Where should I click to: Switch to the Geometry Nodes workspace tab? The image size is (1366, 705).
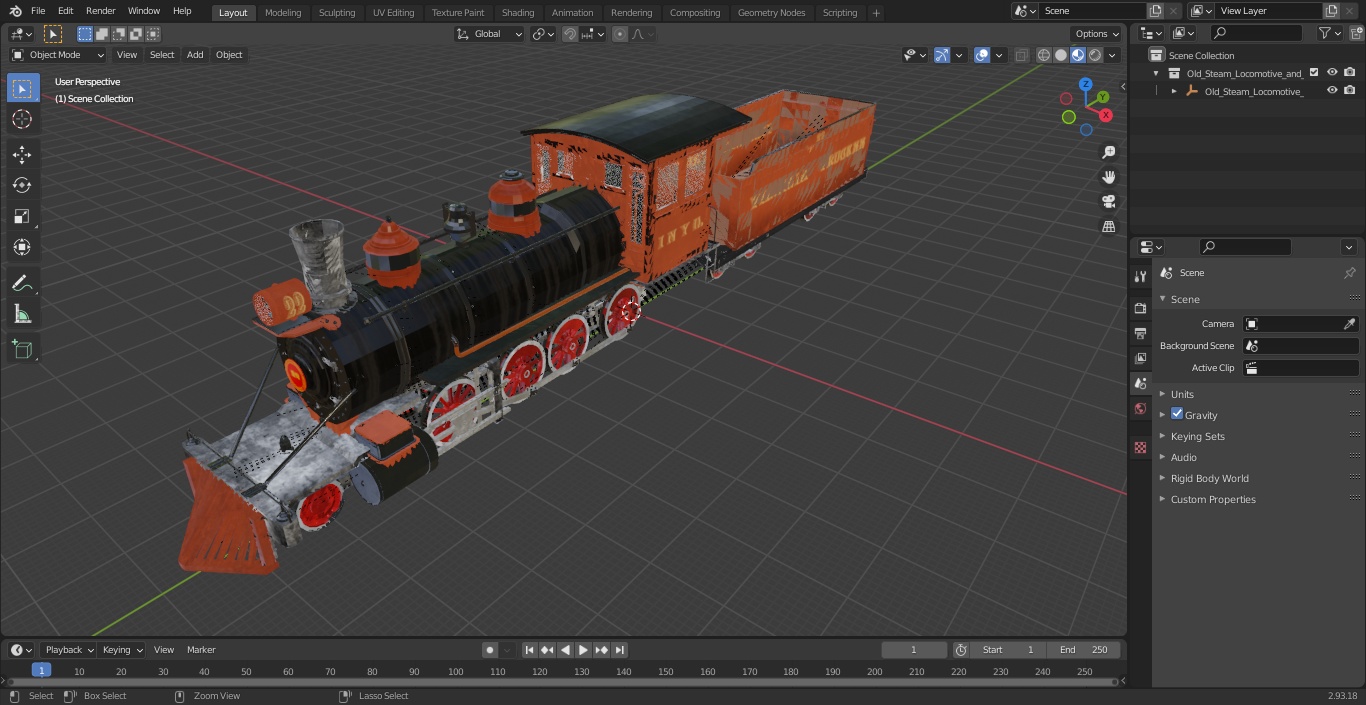[x=771, y=12]
